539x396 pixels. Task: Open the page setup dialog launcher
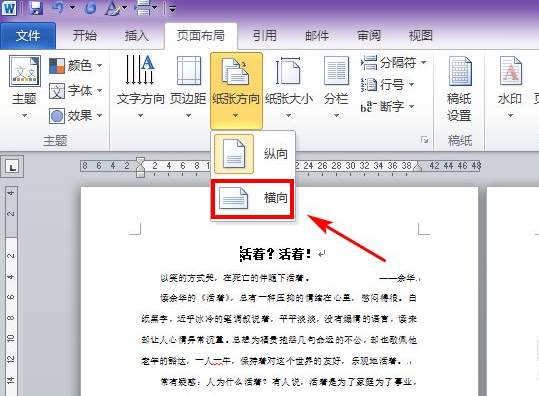coord(425,140)
